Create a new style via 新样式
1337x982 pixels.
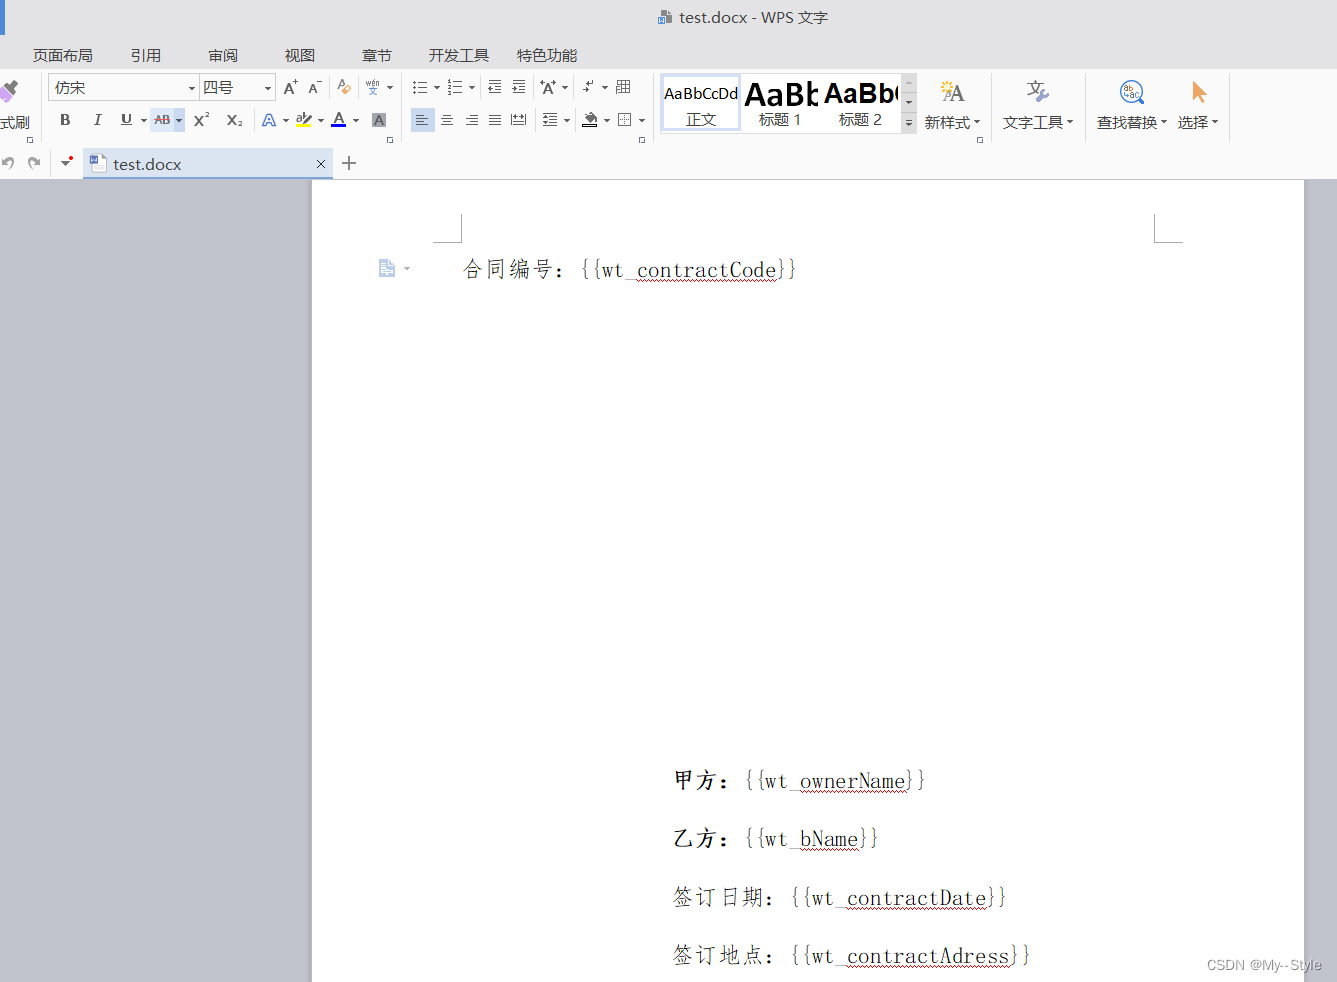tap(952, 104)
